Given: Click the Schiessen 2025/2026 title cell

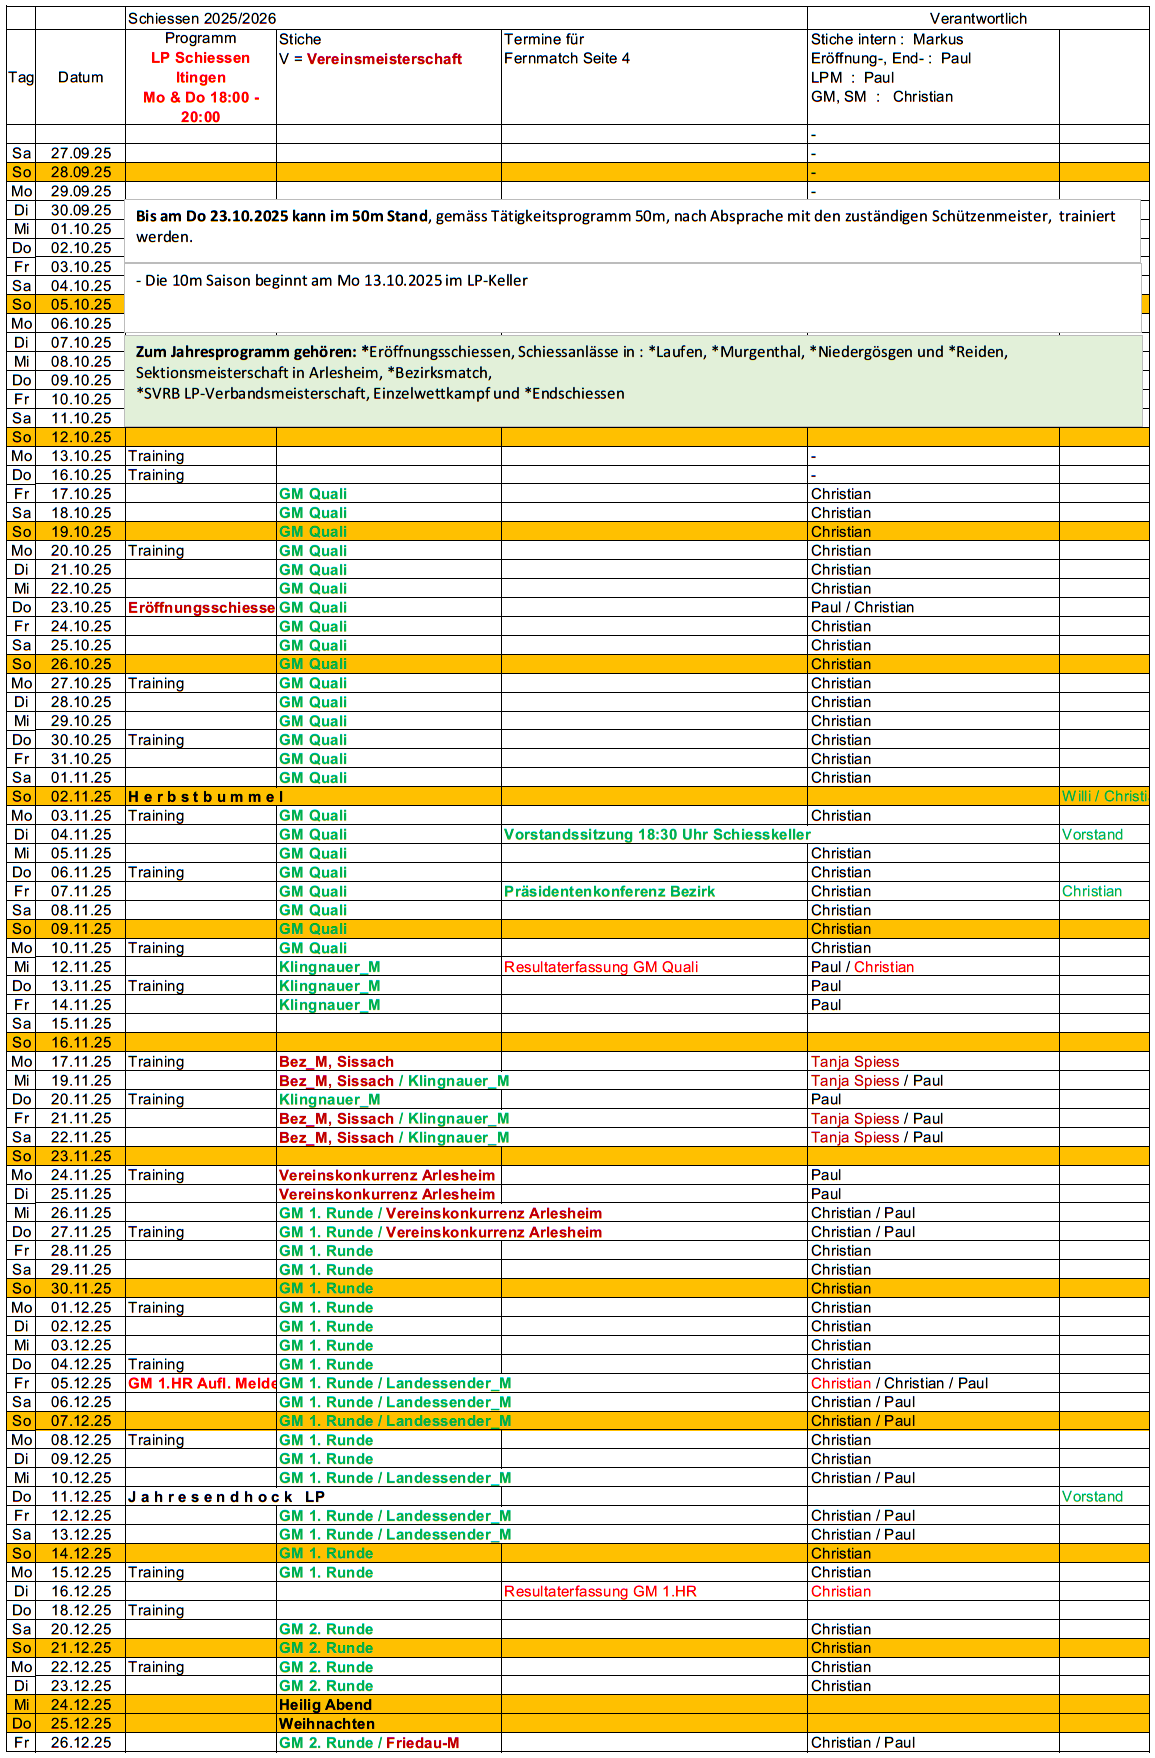Looking at the screenshot, I should tap(202, 19).
